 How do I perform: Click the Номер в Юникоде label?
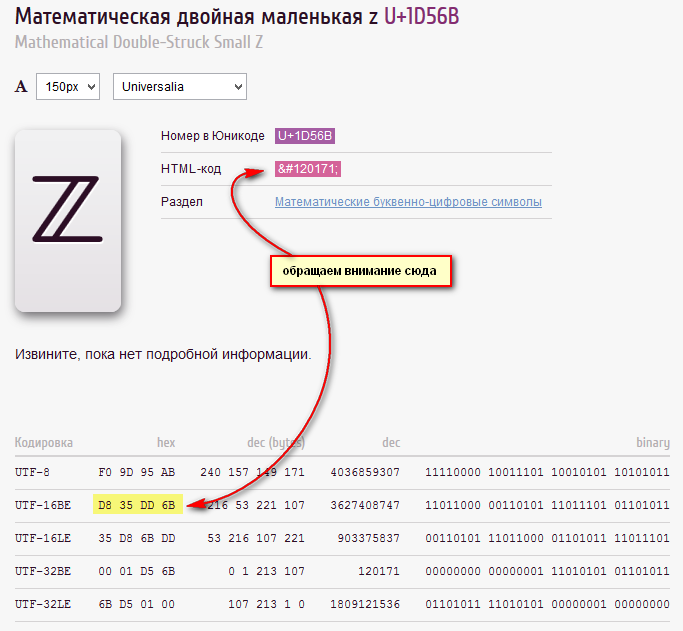213,136
